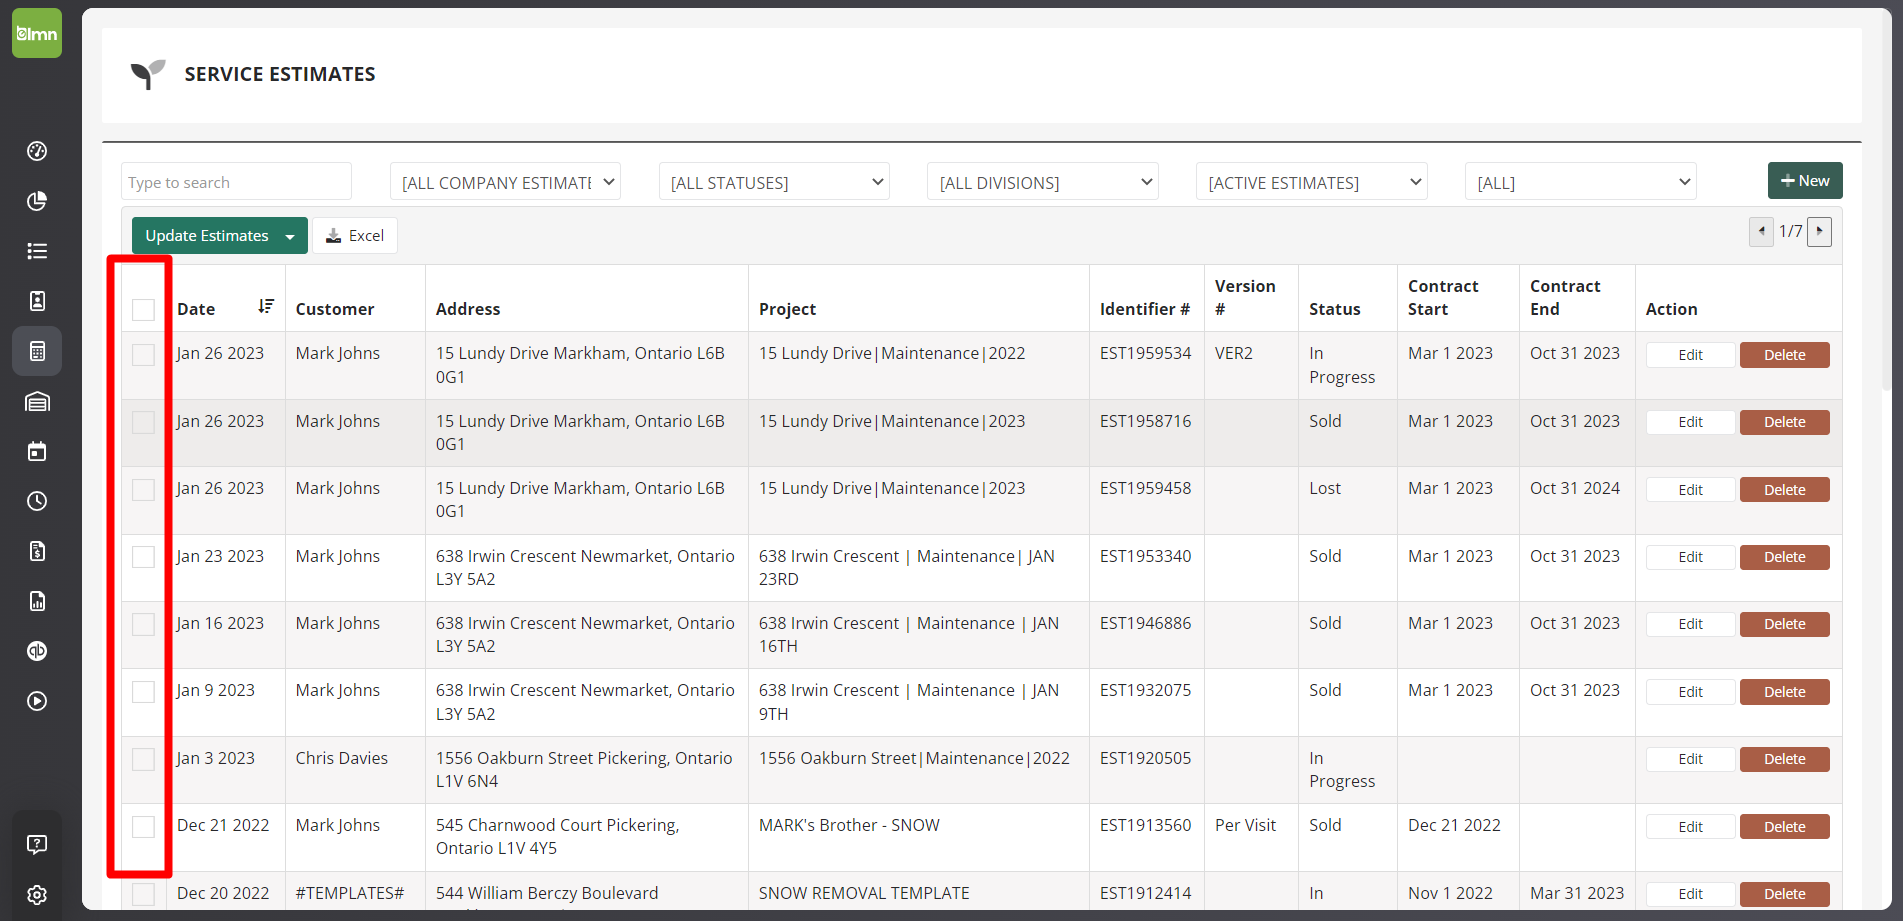Open the play video sidebar icon
This screenshot has height=921, width=1903.
coord(37,701)
